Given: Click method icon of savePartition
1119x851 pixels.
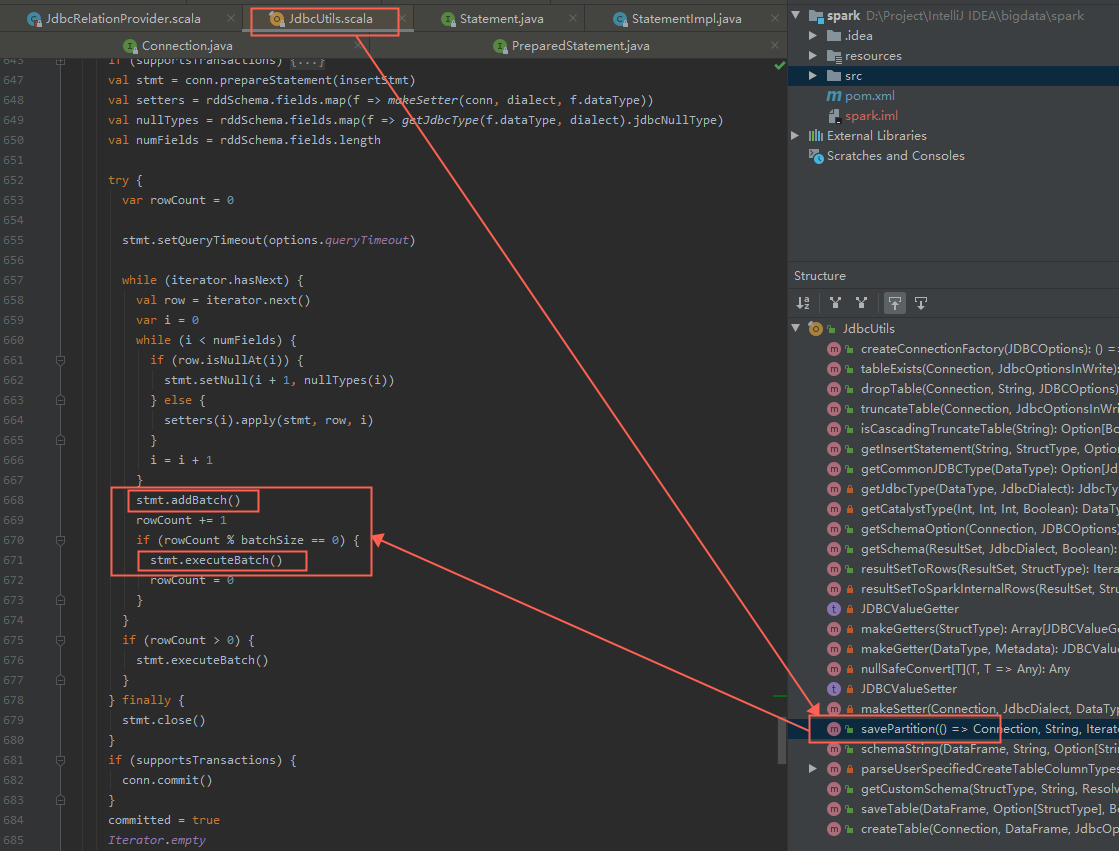Looking at the screenshot, I should [x=834, y=729].
